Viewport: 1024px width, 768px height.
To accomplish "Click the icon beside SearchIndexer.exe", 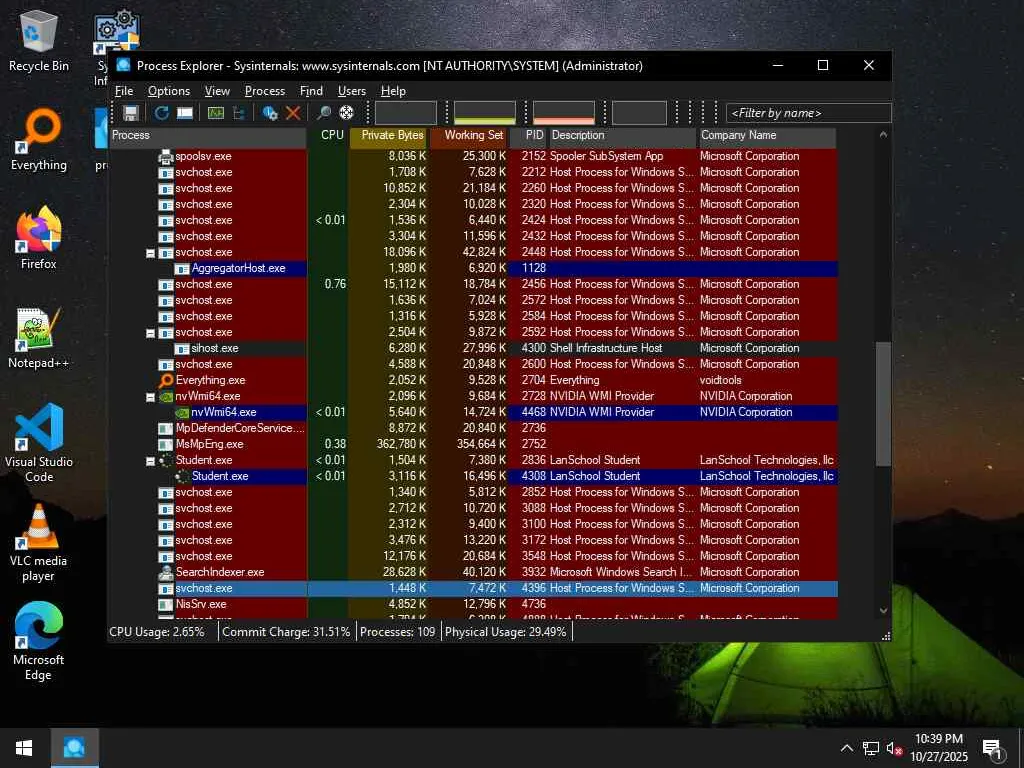I will point(166,572).
